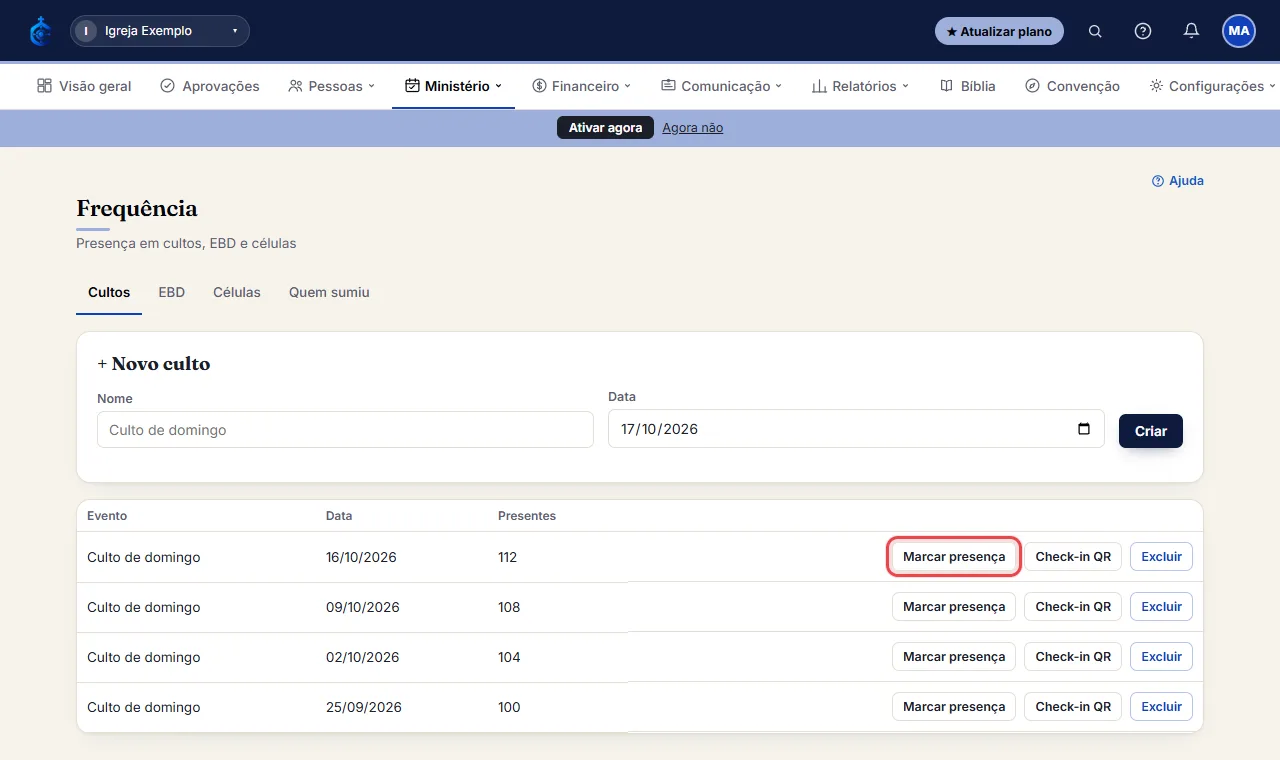Viewport: 1280px width, 760px height.
Task: Expand the Configurações menu
Action: click(x=1212, y=86)
